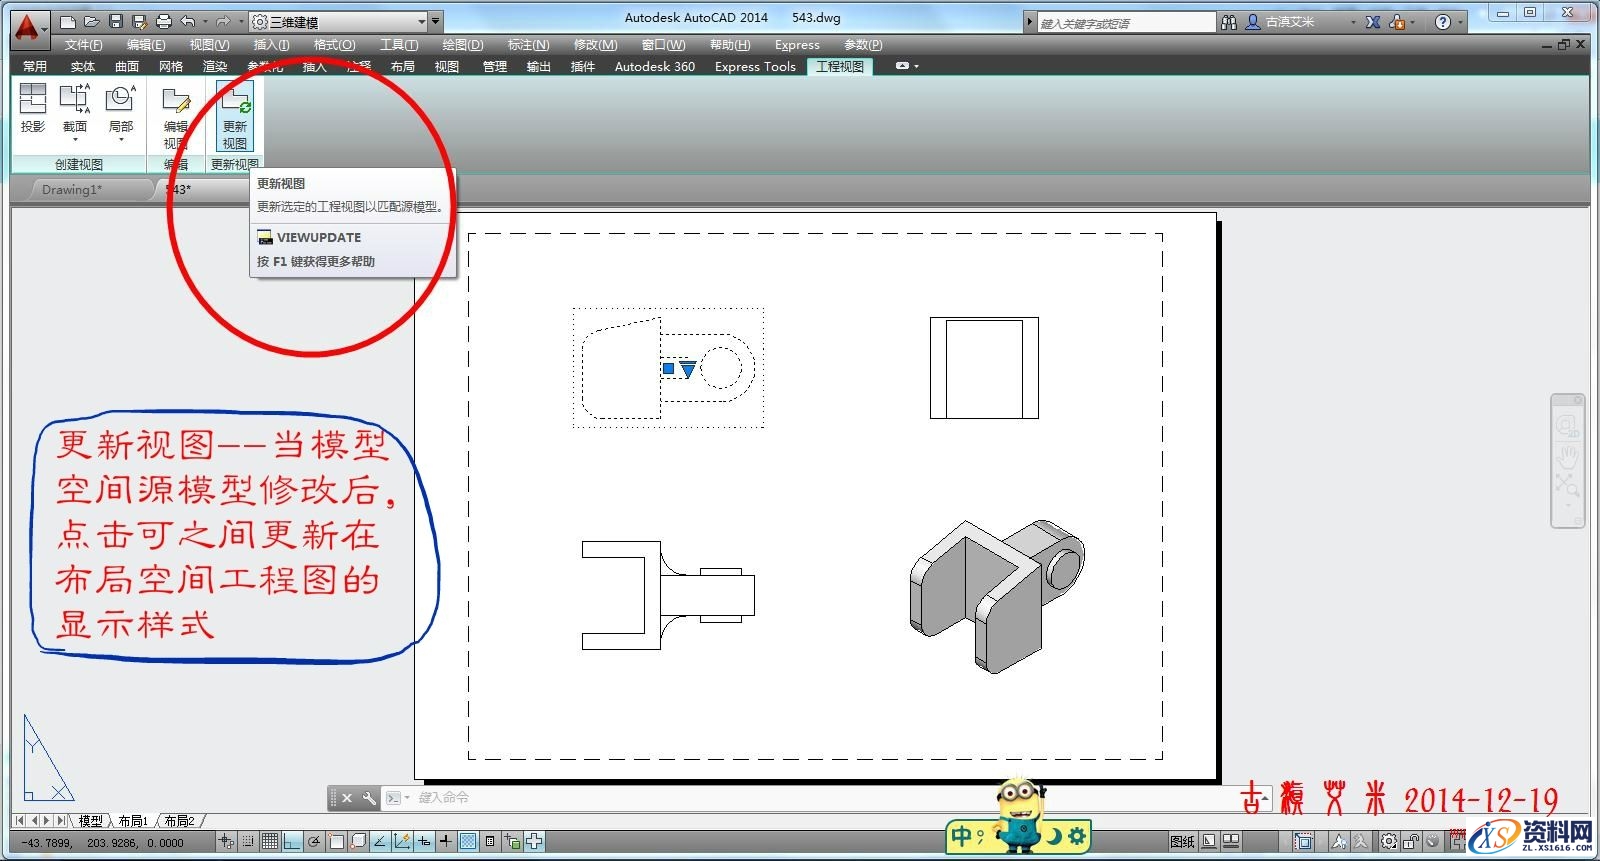Click the binoculars search icon
This screenshot has height=861, width=1600.
click(1229, 22)
